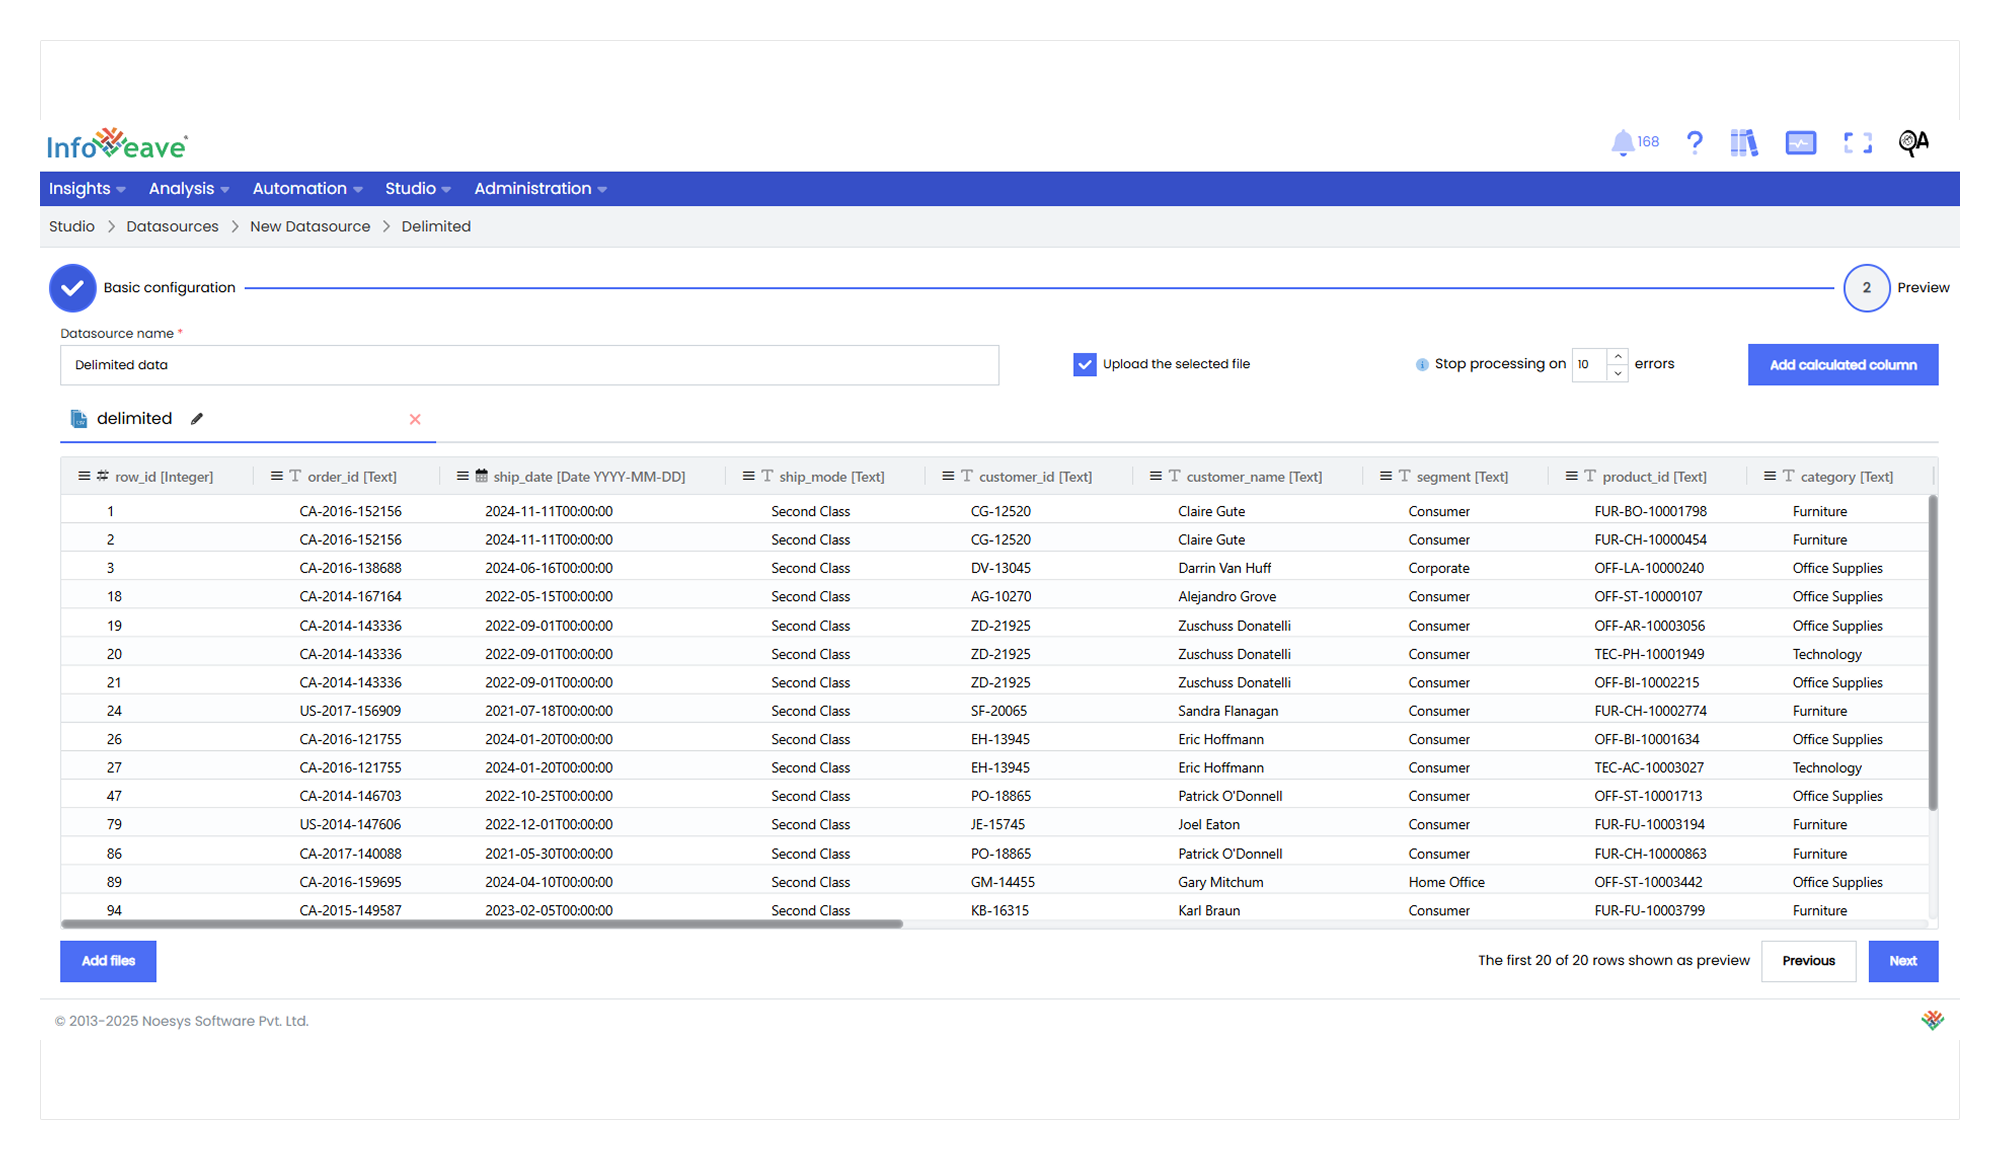Click the error count number field

[x=1589, y=365]
